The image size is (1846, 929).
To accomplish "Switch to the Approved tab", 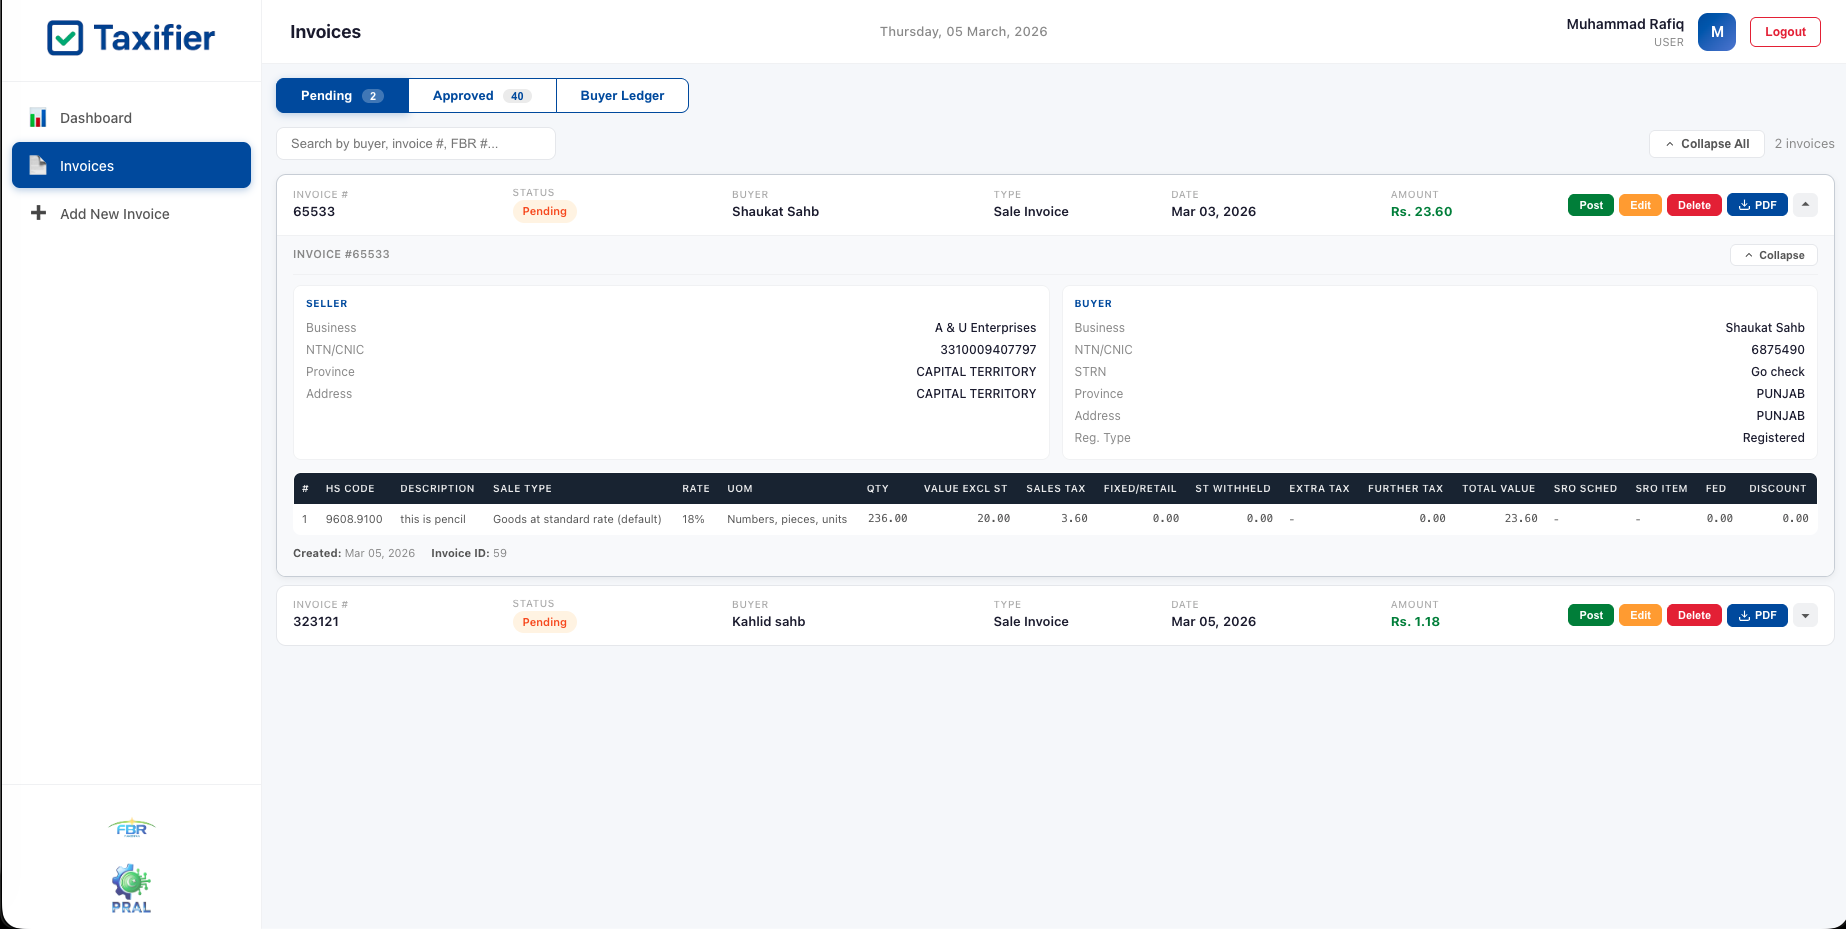I will click(481, 95).
